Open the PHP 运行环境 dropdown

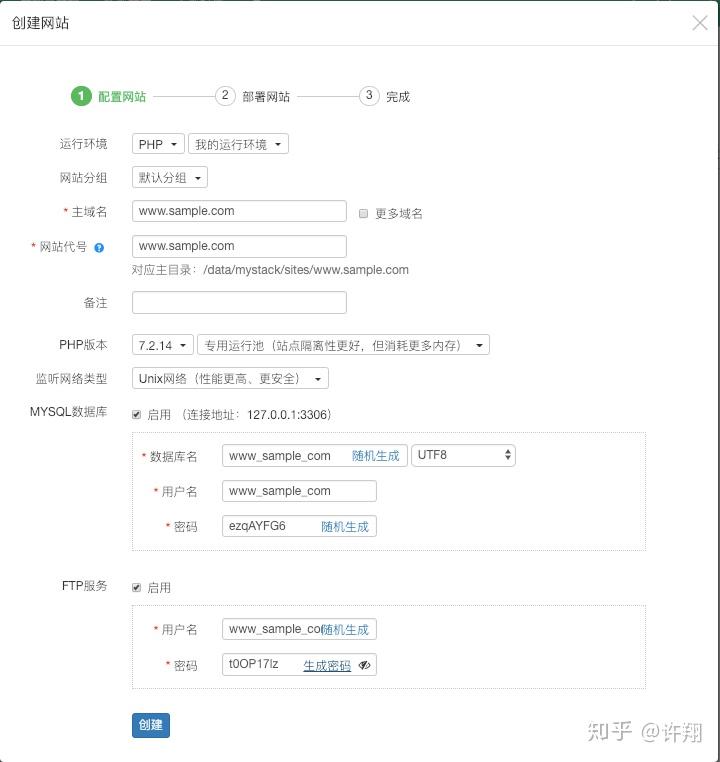coord(158,144)
